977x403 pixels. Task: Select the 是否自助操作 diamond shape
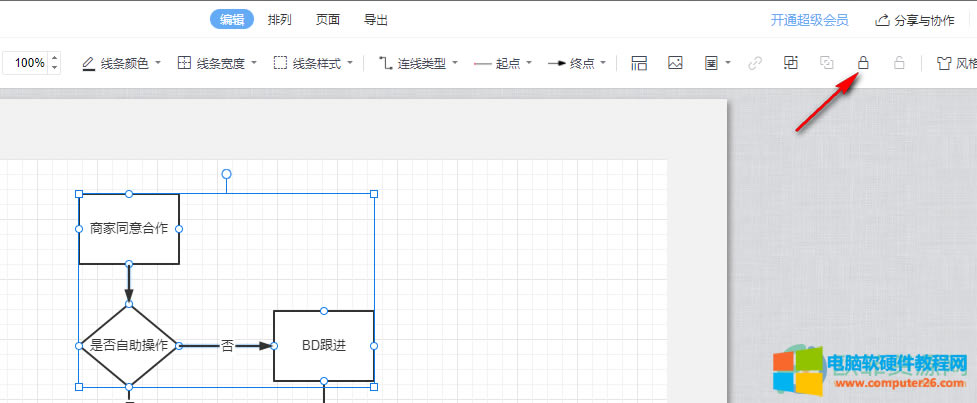pyautogui.click(x=129, y=346)
